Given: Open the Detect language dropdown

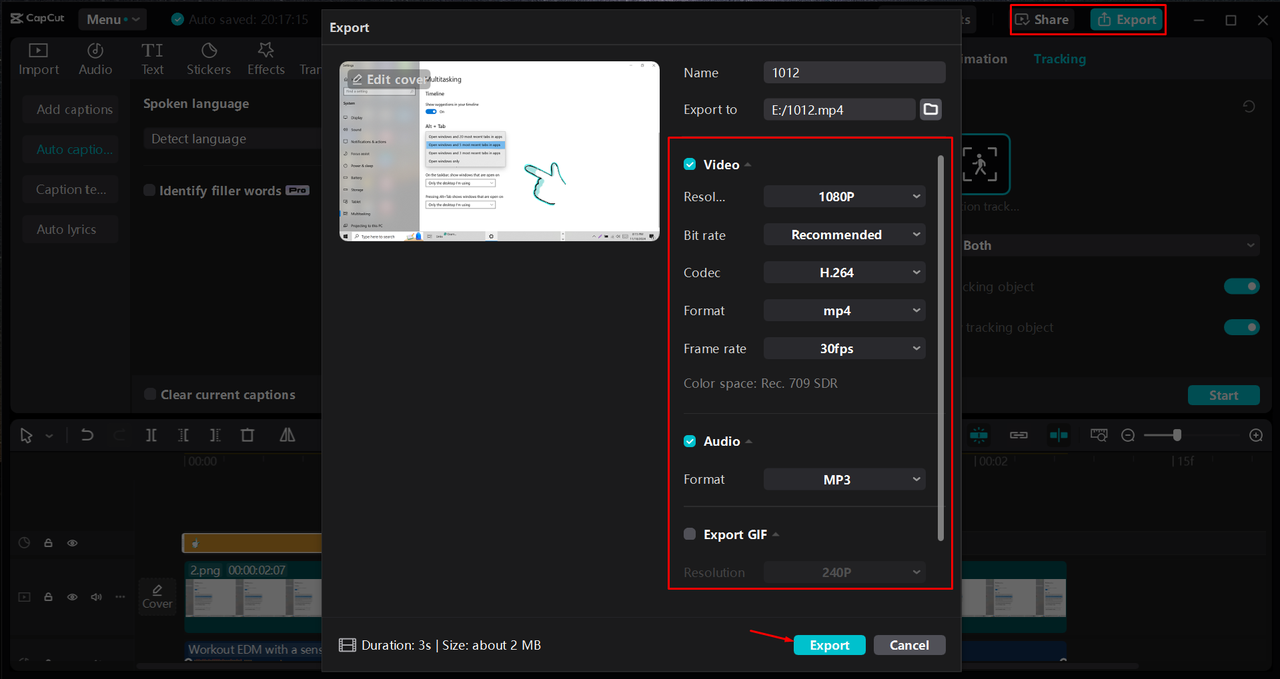Looking at the screenshot, I should click(x=232, y=139).
